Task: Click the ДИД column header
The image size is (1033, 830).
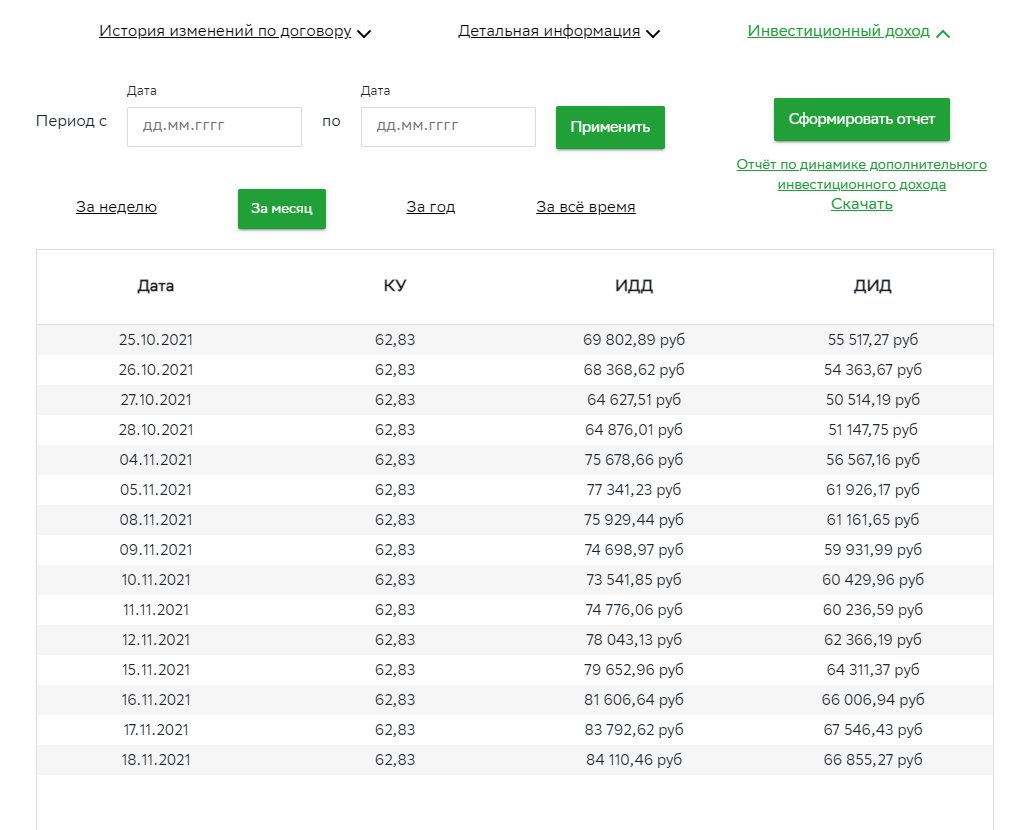Action: coord(873,286)
